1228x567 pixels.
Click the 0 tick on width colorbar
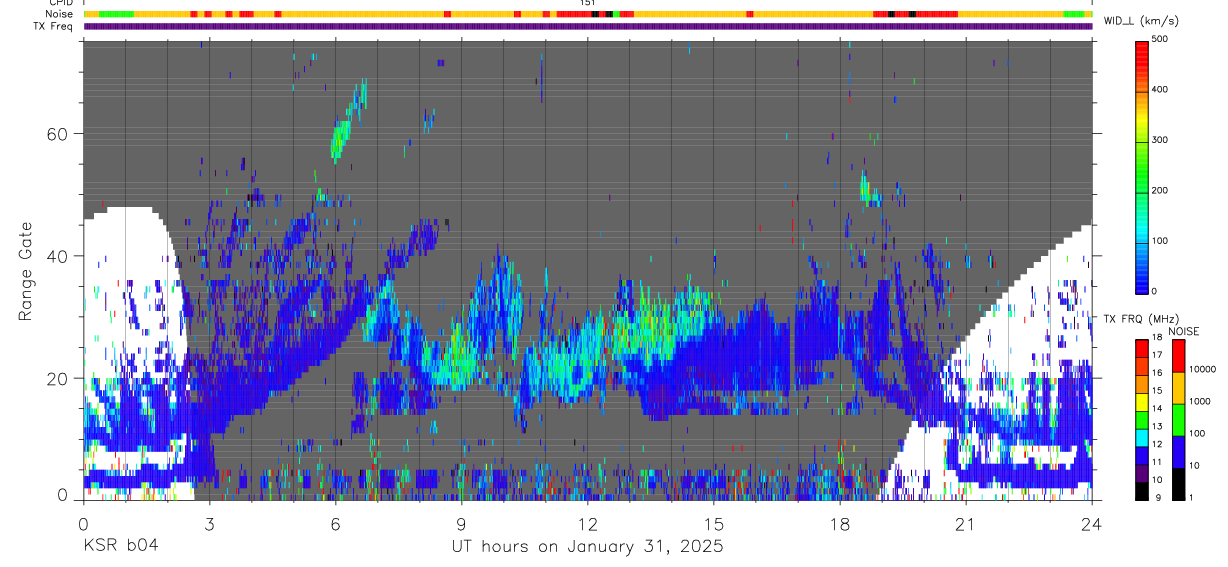click(x=1155, y=292)
